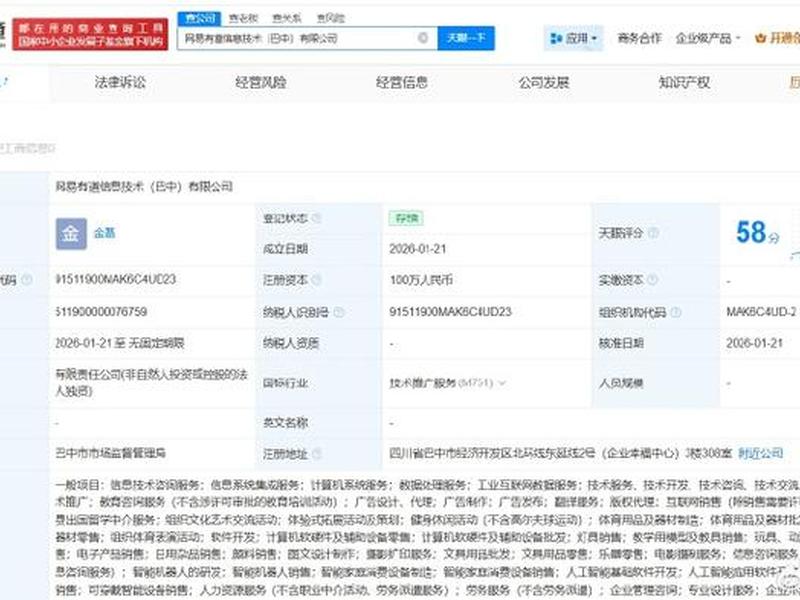
Task: Click help icon beside 代码 in left column
Action: coord(27,280)
